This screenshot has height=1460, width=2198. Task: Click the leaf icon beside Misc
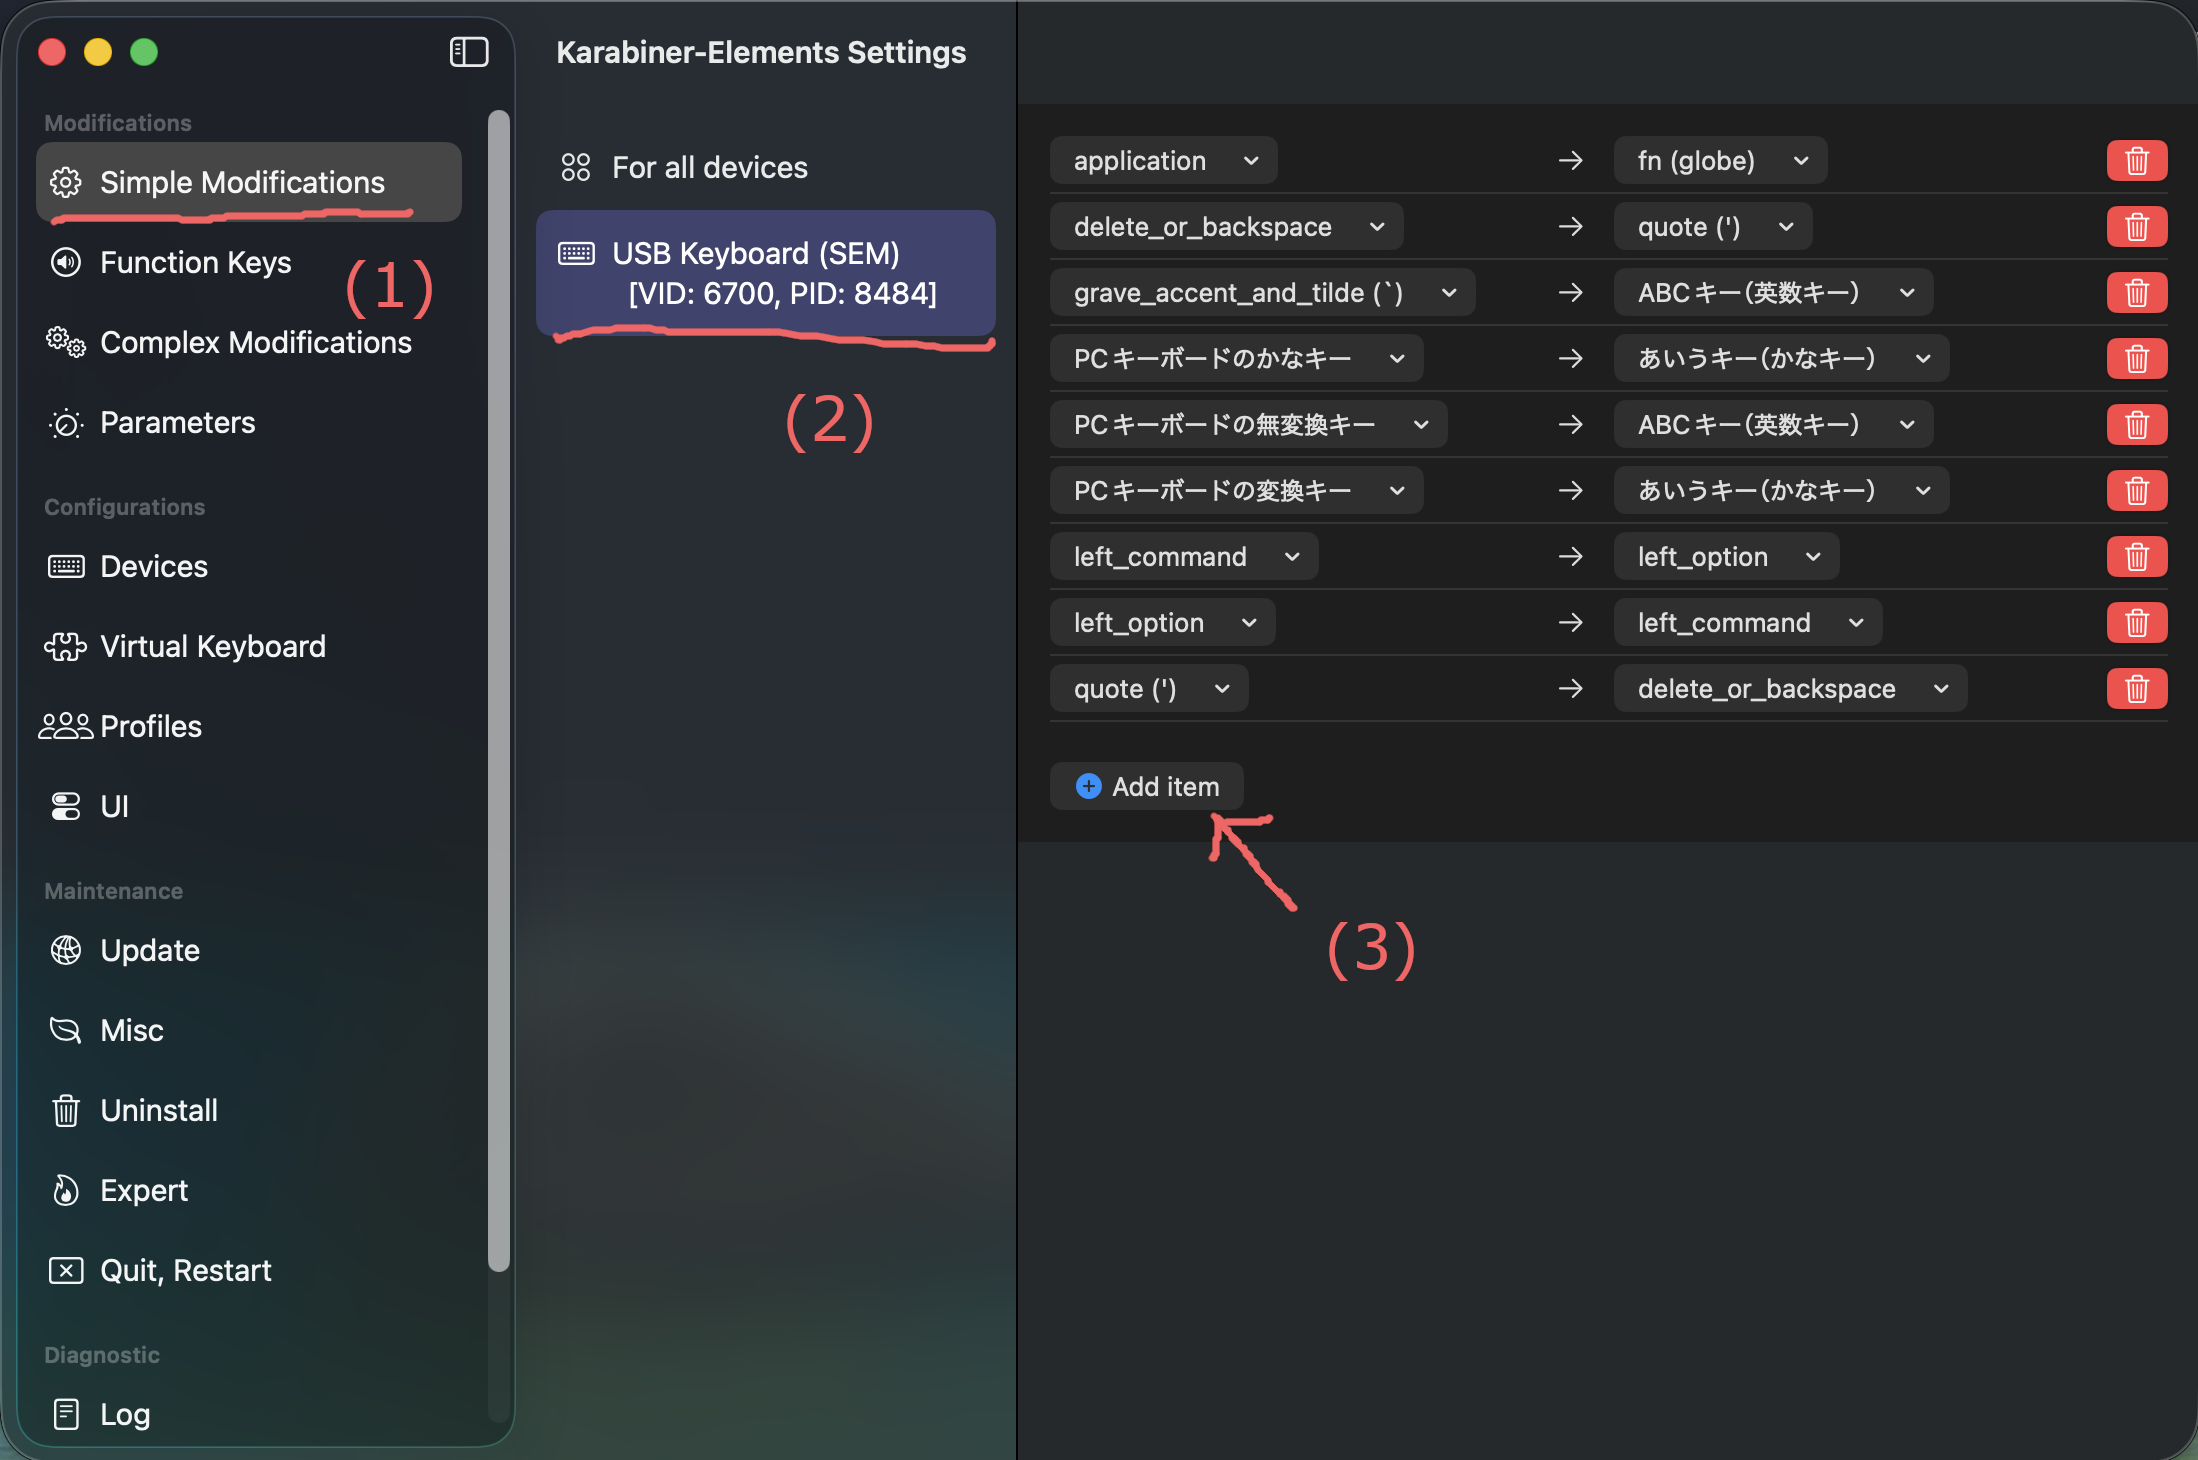tap(66, 1030)
